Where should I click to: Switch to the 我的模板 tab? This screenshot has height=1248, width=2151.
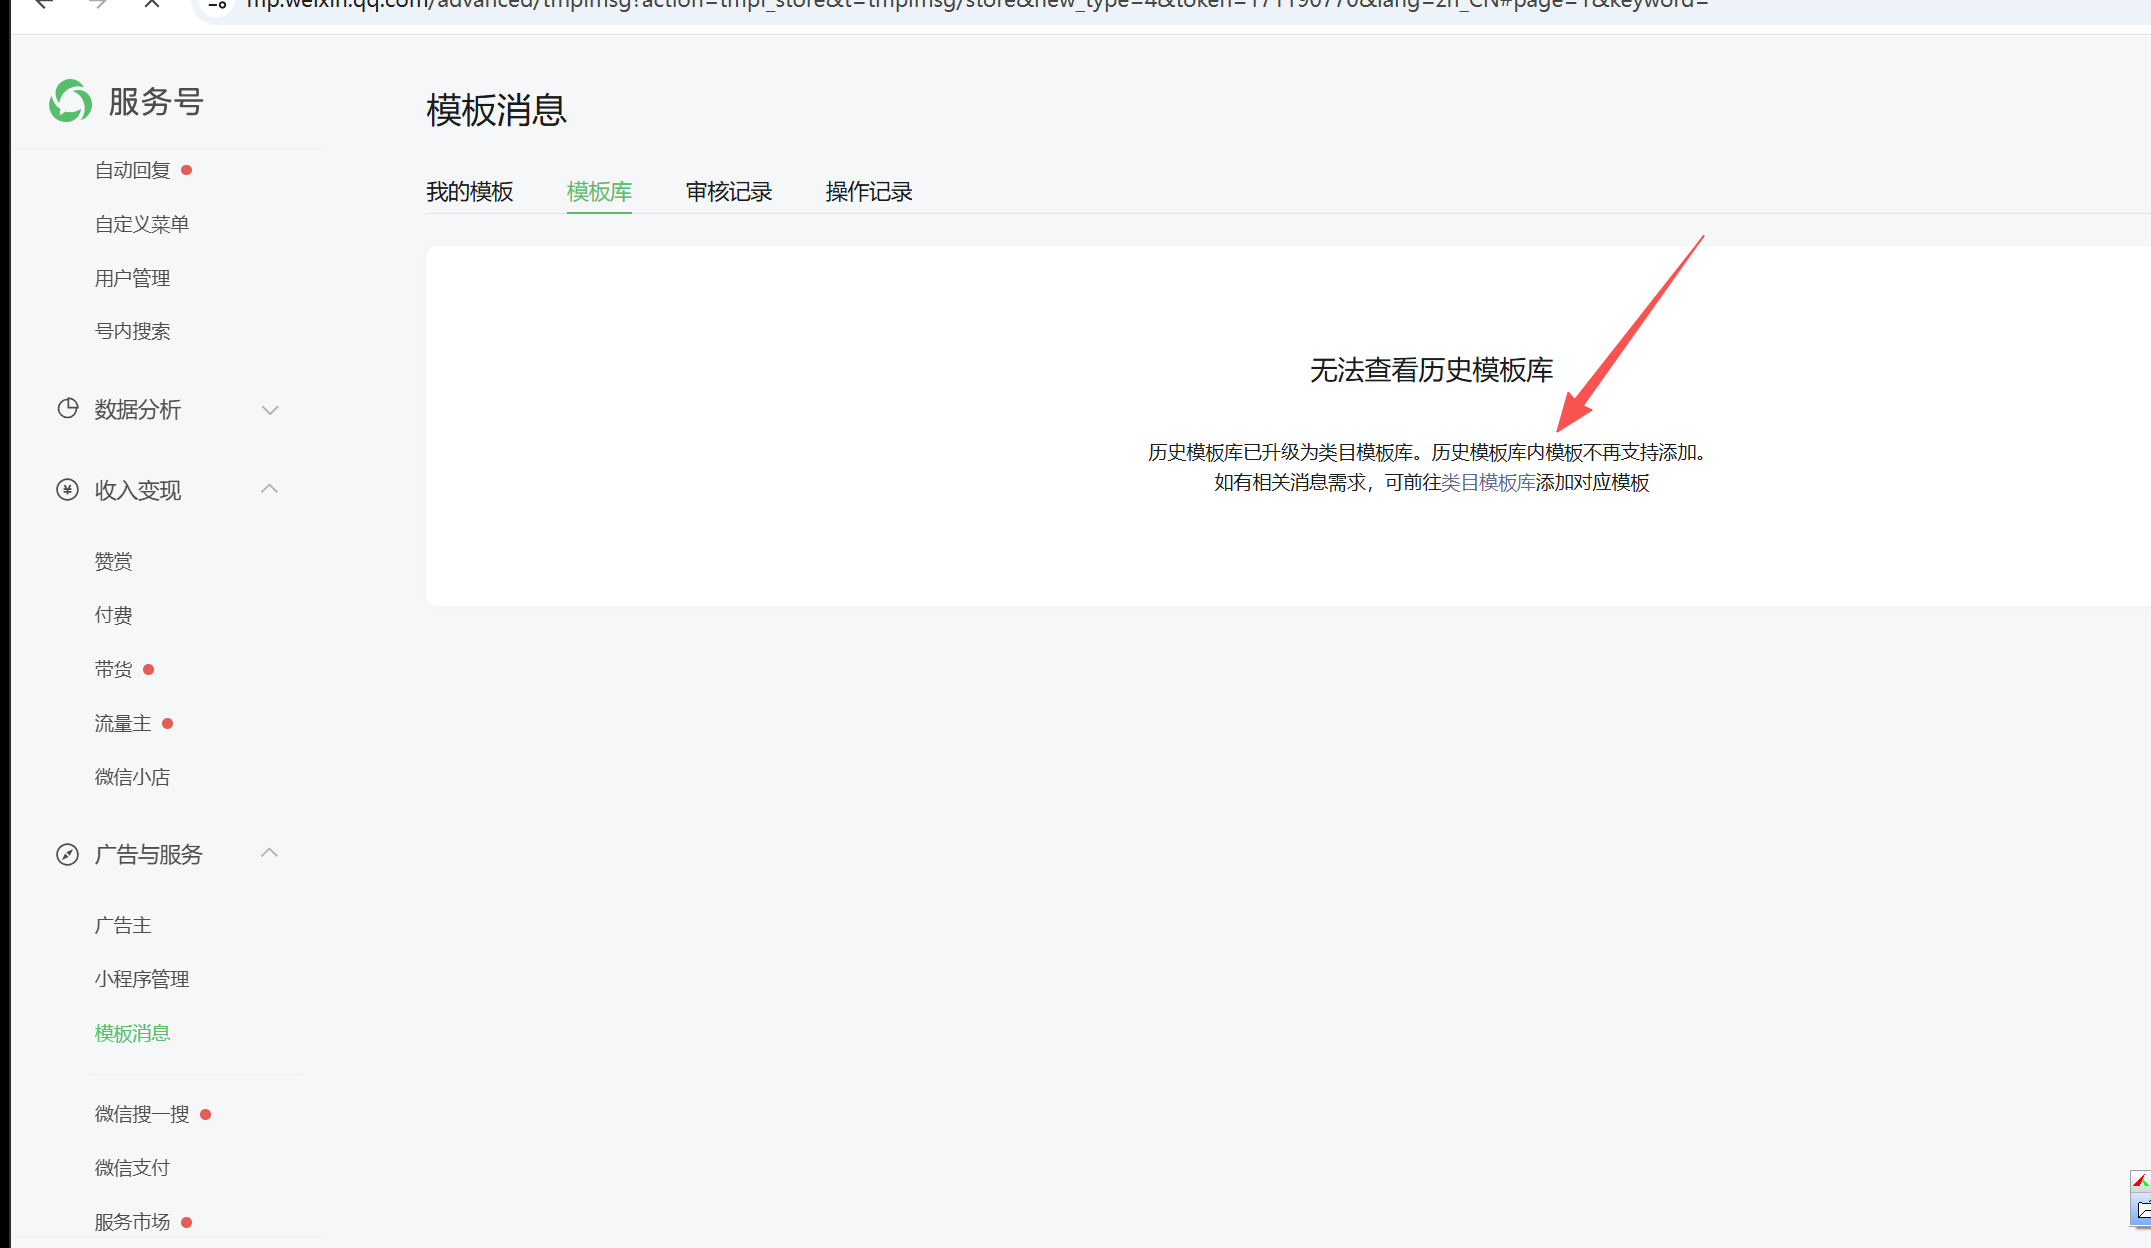pyautogui.click(x=469, y=192)
